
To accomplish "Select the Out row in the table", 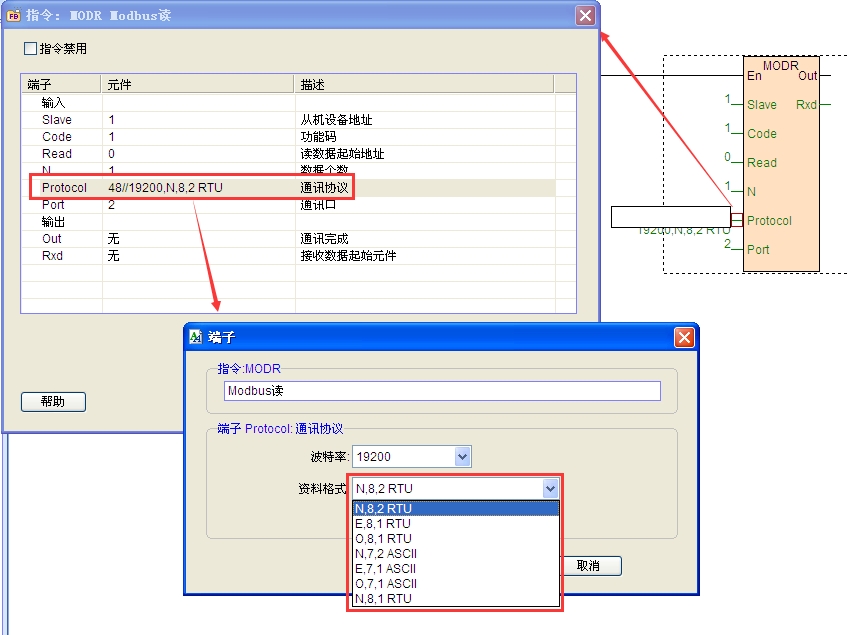I will [x=288, y=239].
